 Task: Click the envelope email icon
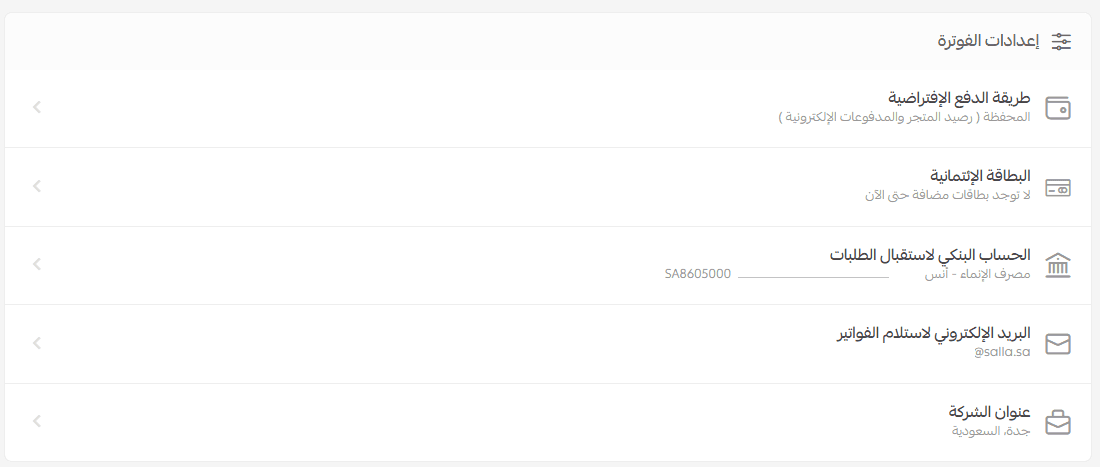coord(1057,345)
